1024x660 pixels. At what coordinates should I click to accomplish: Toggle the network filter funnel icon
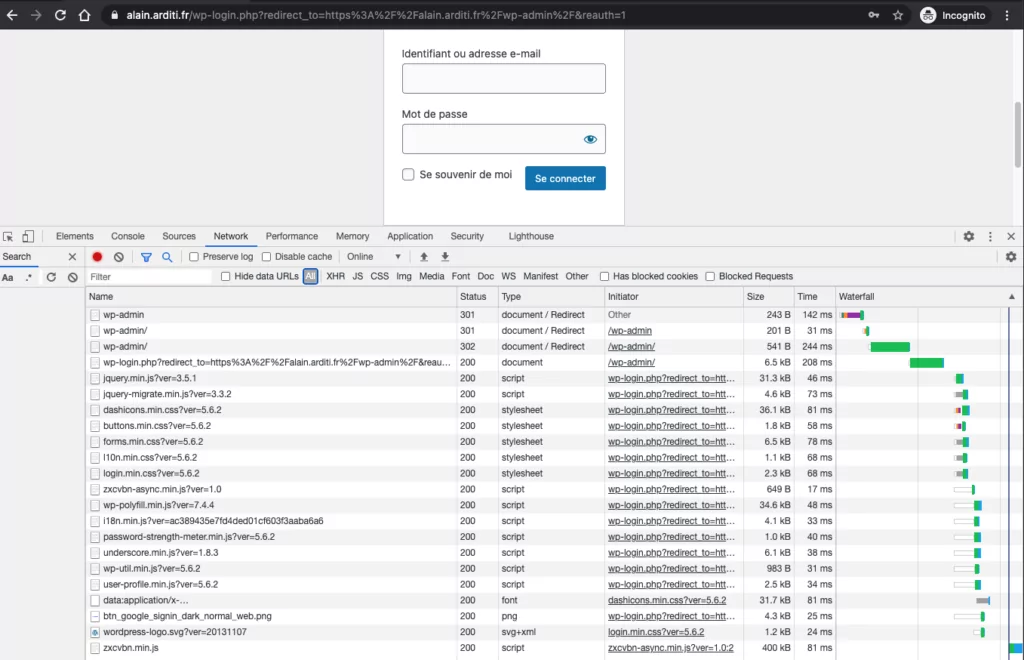coord(146,257)
